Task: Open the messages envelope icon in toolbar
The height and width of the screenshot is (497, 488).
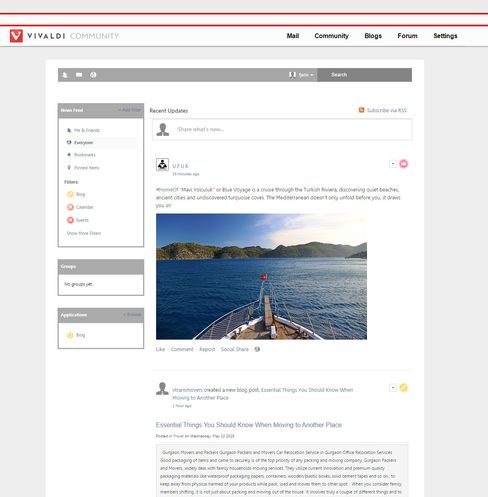Action: (79, 75)
